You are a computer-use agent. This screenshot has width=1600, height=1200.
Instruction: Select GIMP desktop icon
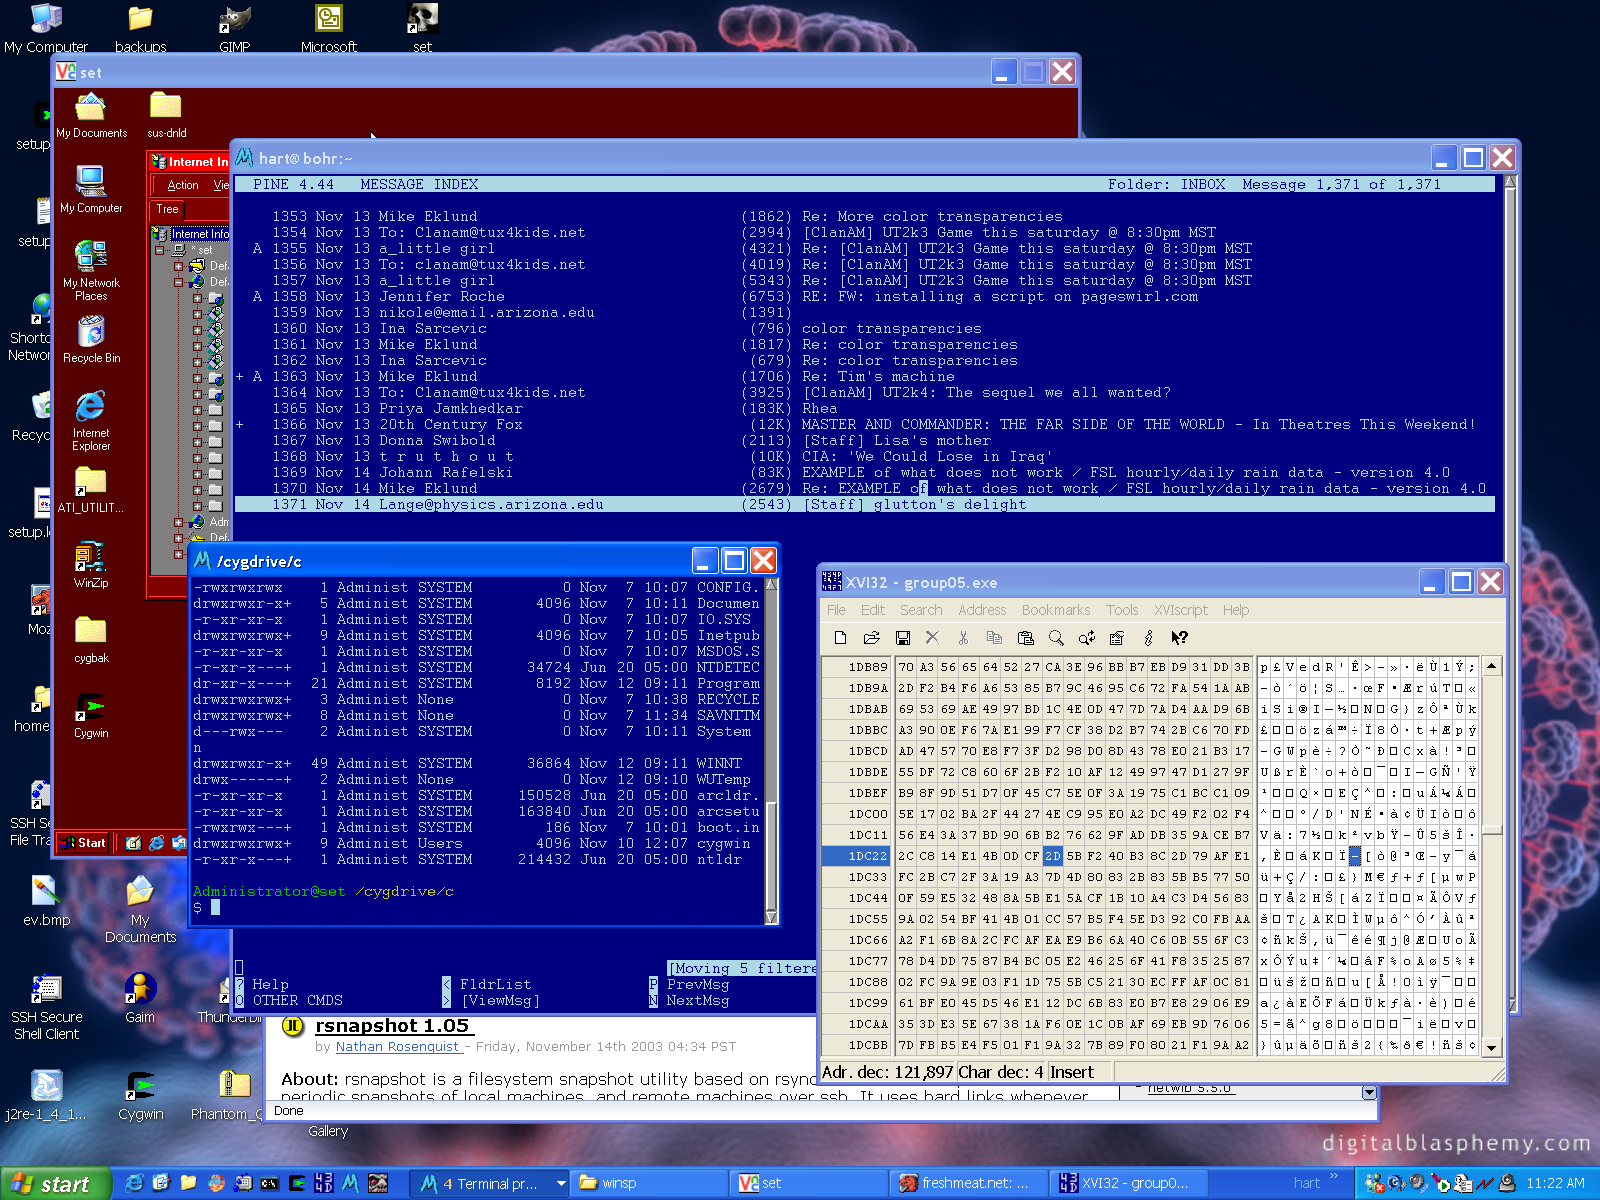235,27
